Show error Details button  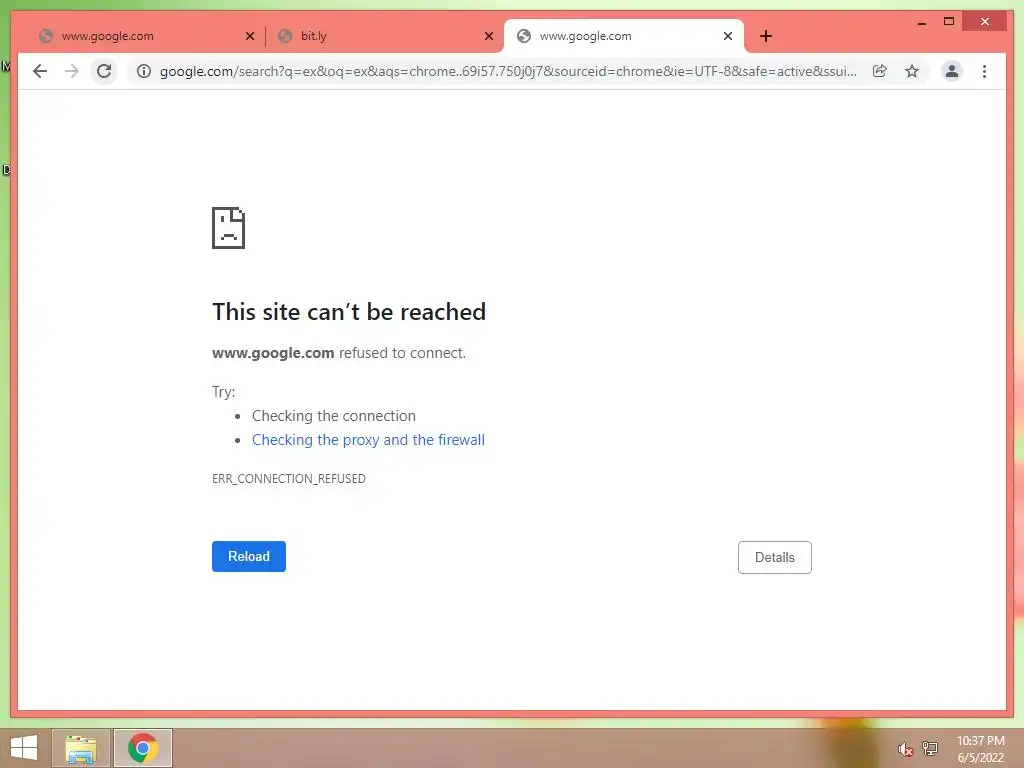775,558
